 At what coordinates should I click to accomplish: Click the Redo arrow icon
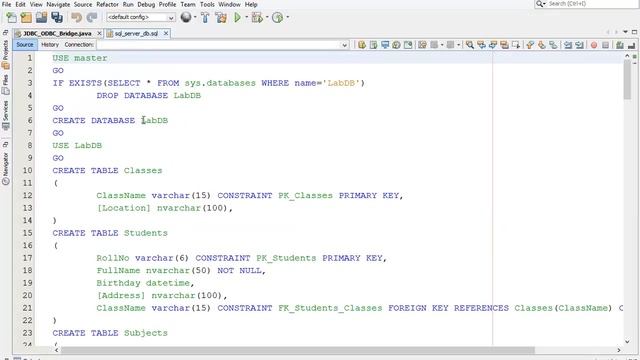coord(92,18)
